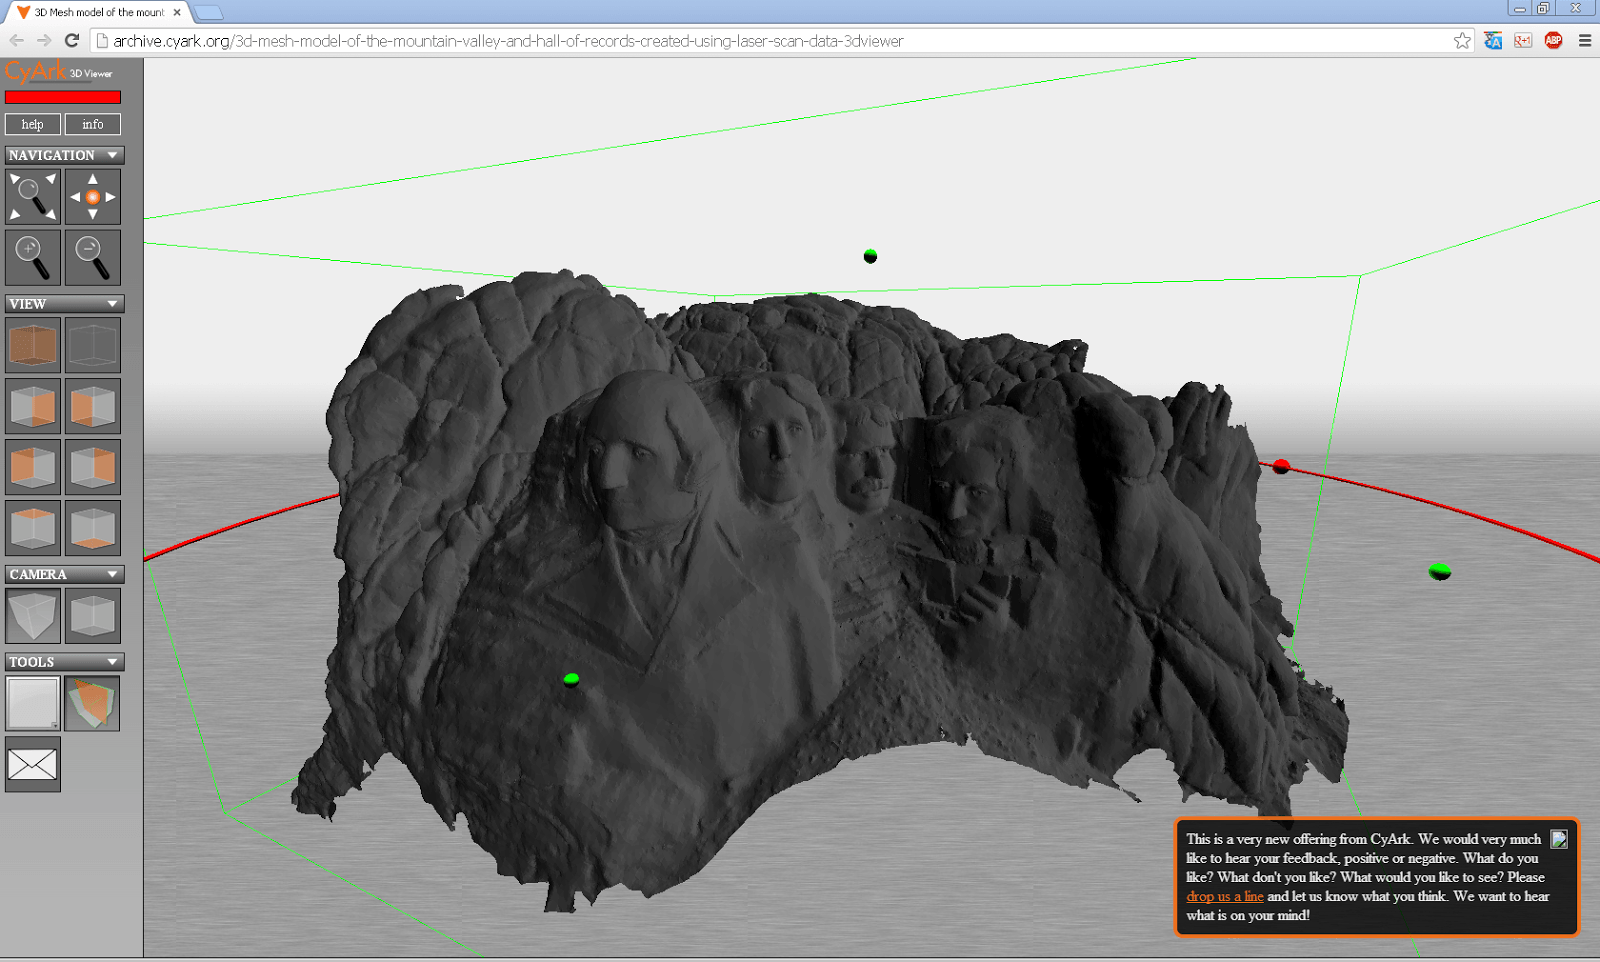Click the zoom out magnifier

(93, 258)
